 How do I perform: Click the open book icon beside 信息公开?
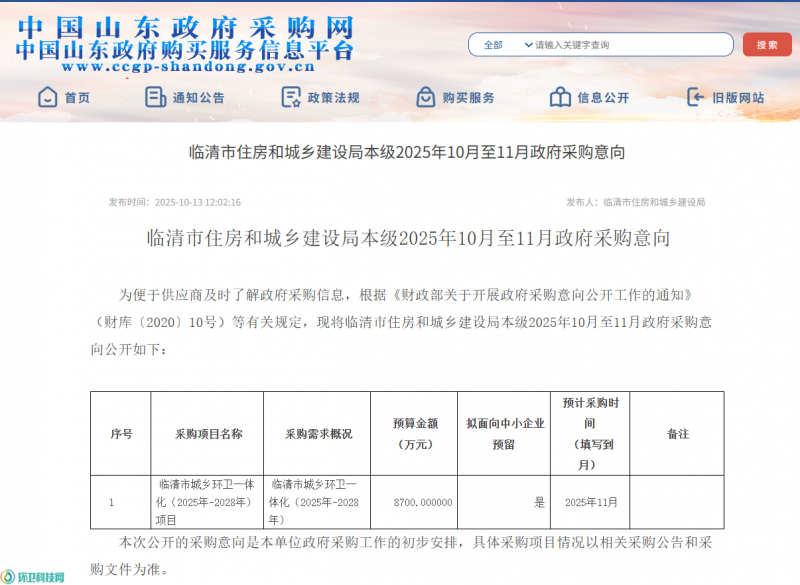pyautogui.click(x=560, y=97)
